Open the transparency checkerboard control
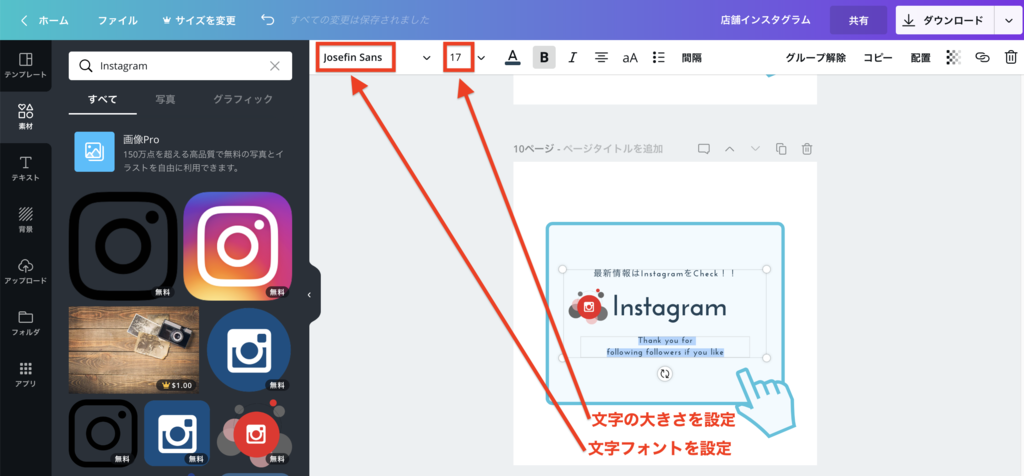Image resolution: width=1024 pixels, height=476 pixels. coord(954,57)
